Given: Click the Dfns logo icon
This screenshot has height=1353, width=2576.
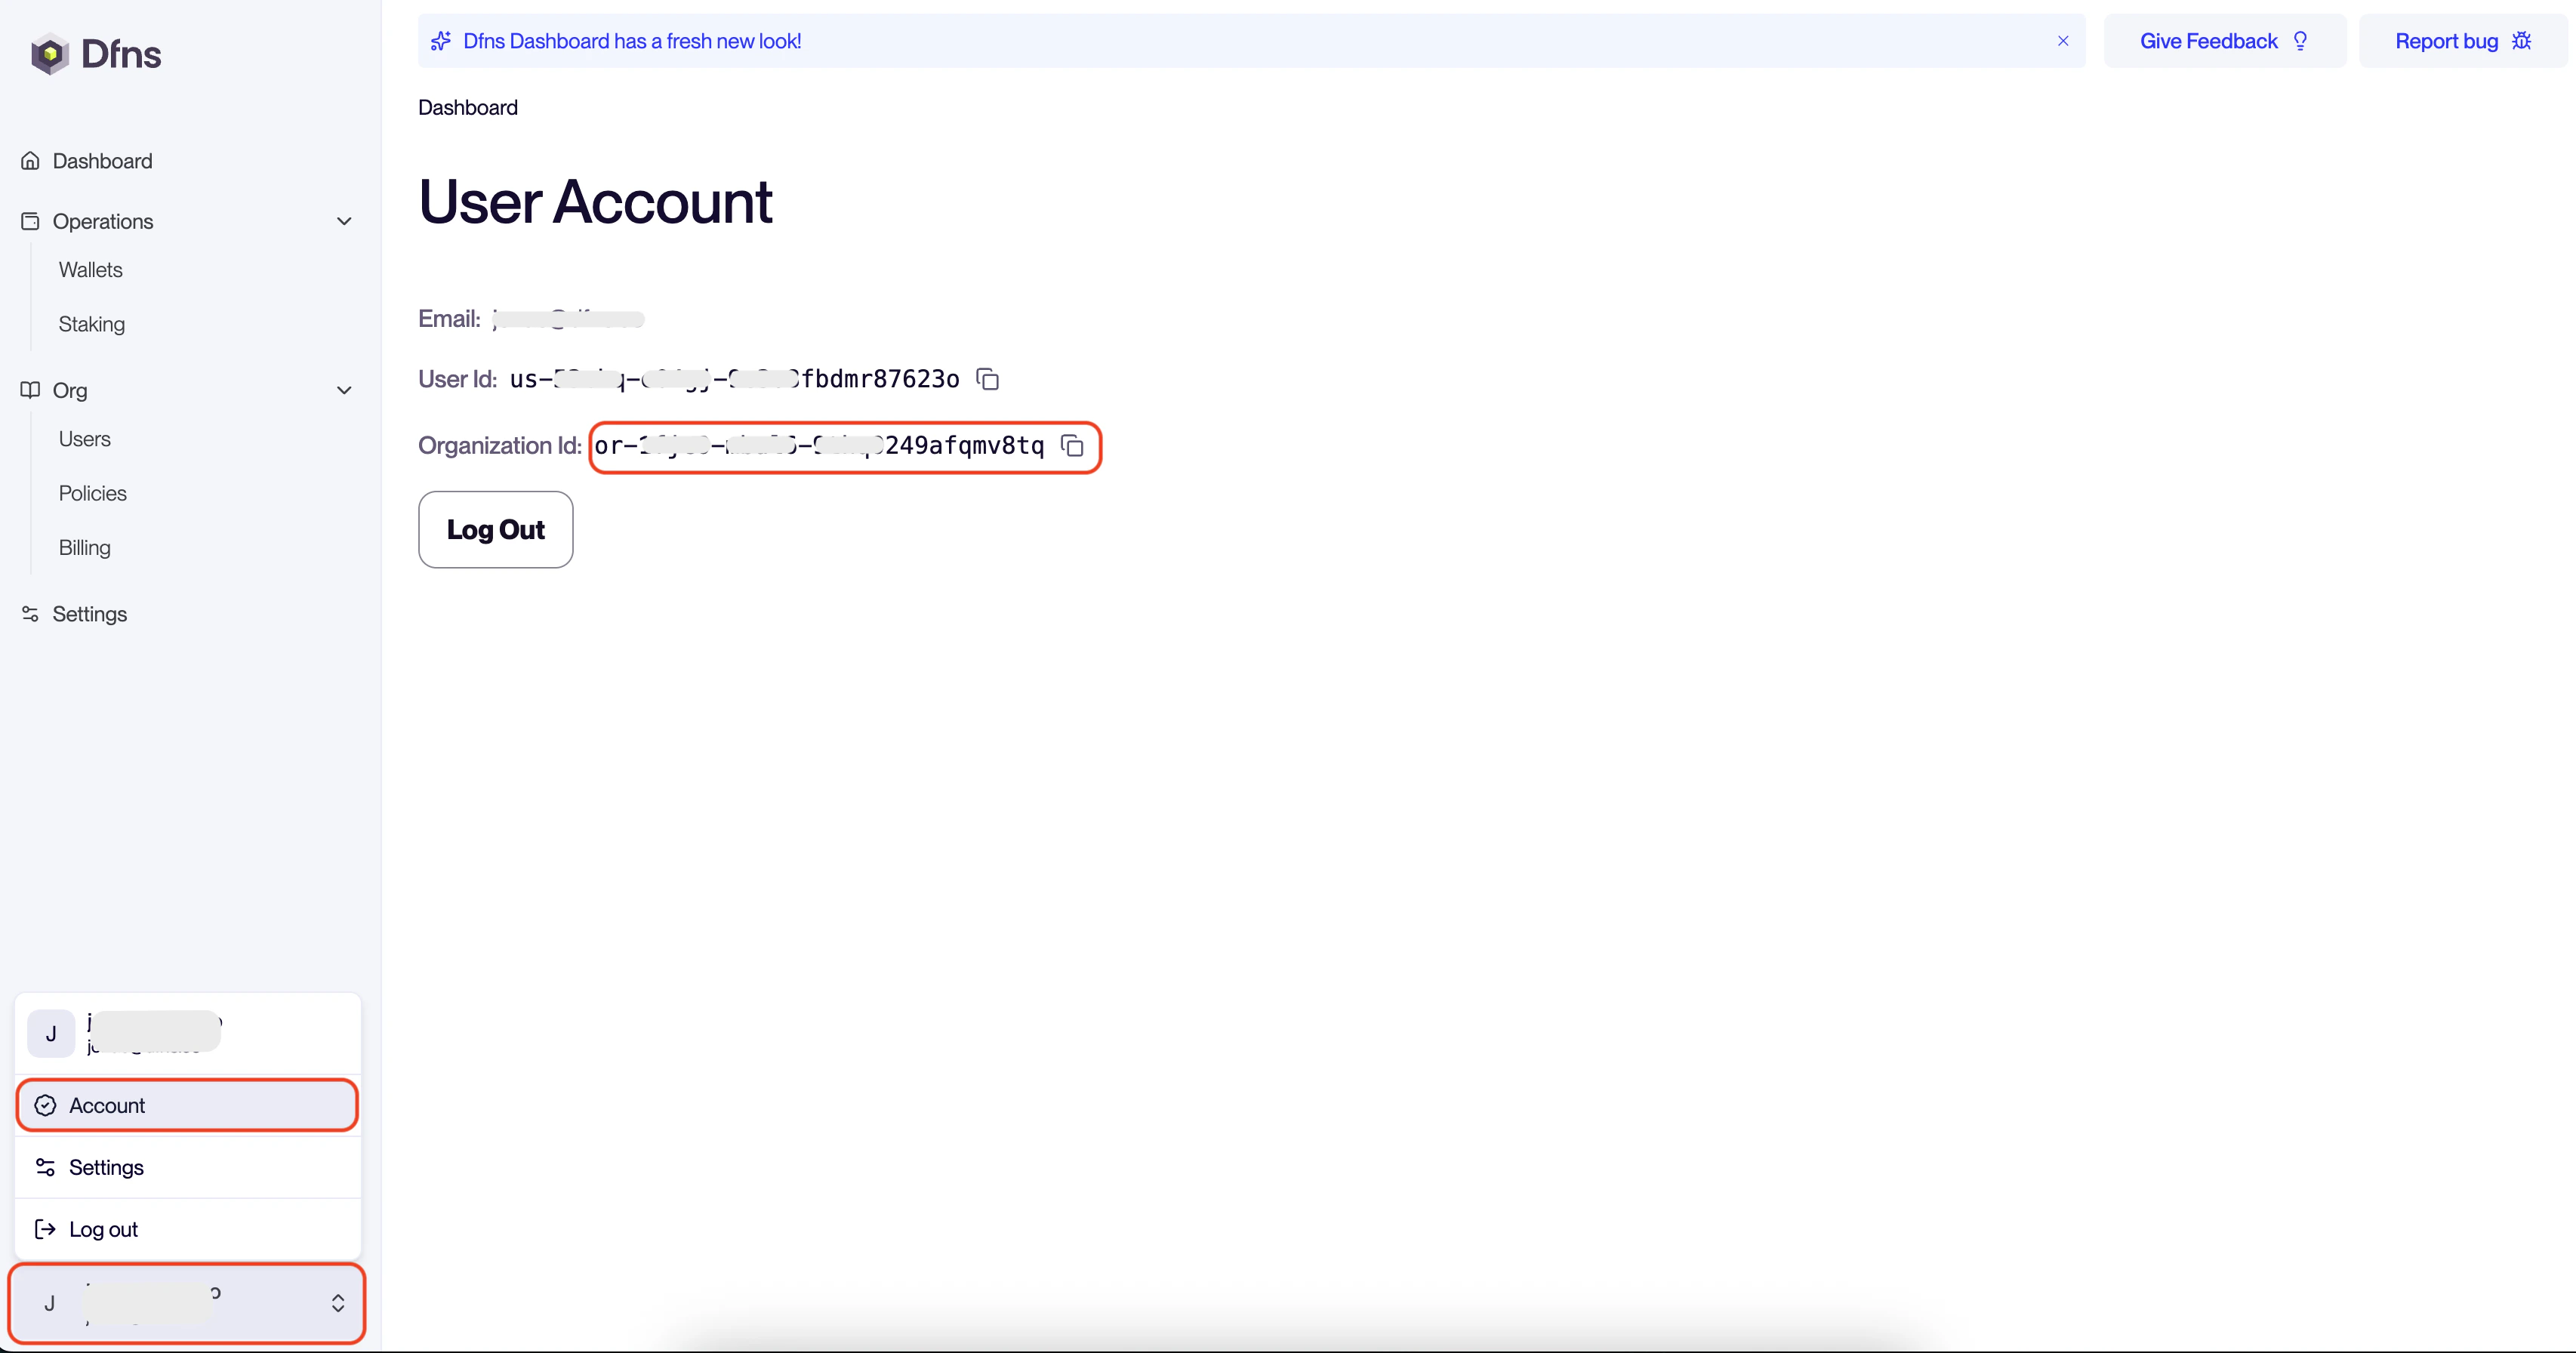Looking at the screenshot, I should pyautogui.click(x=49, y=54).
